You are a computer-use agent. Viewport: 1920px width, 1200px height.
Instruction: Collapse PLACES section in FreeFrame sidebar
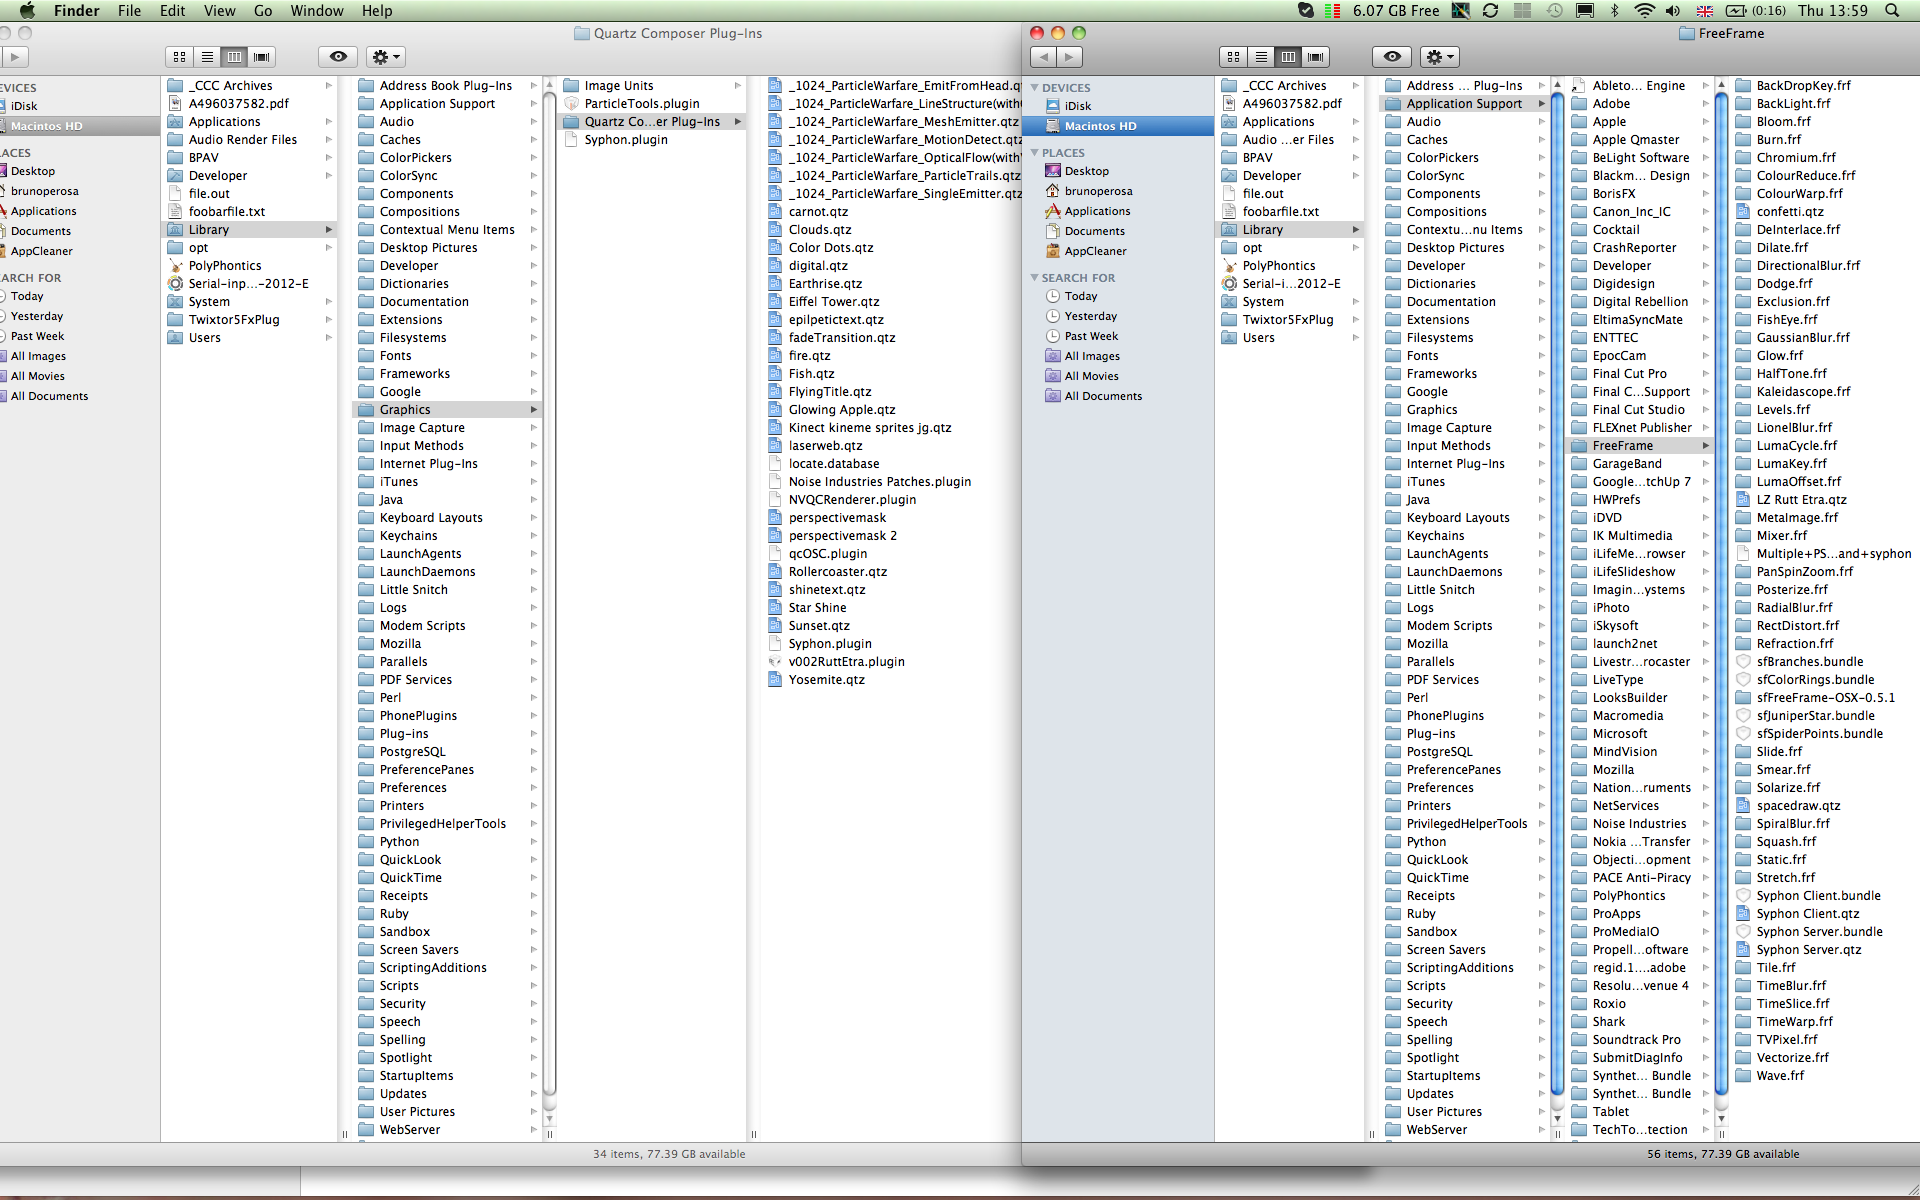(x=1035, y=153)
